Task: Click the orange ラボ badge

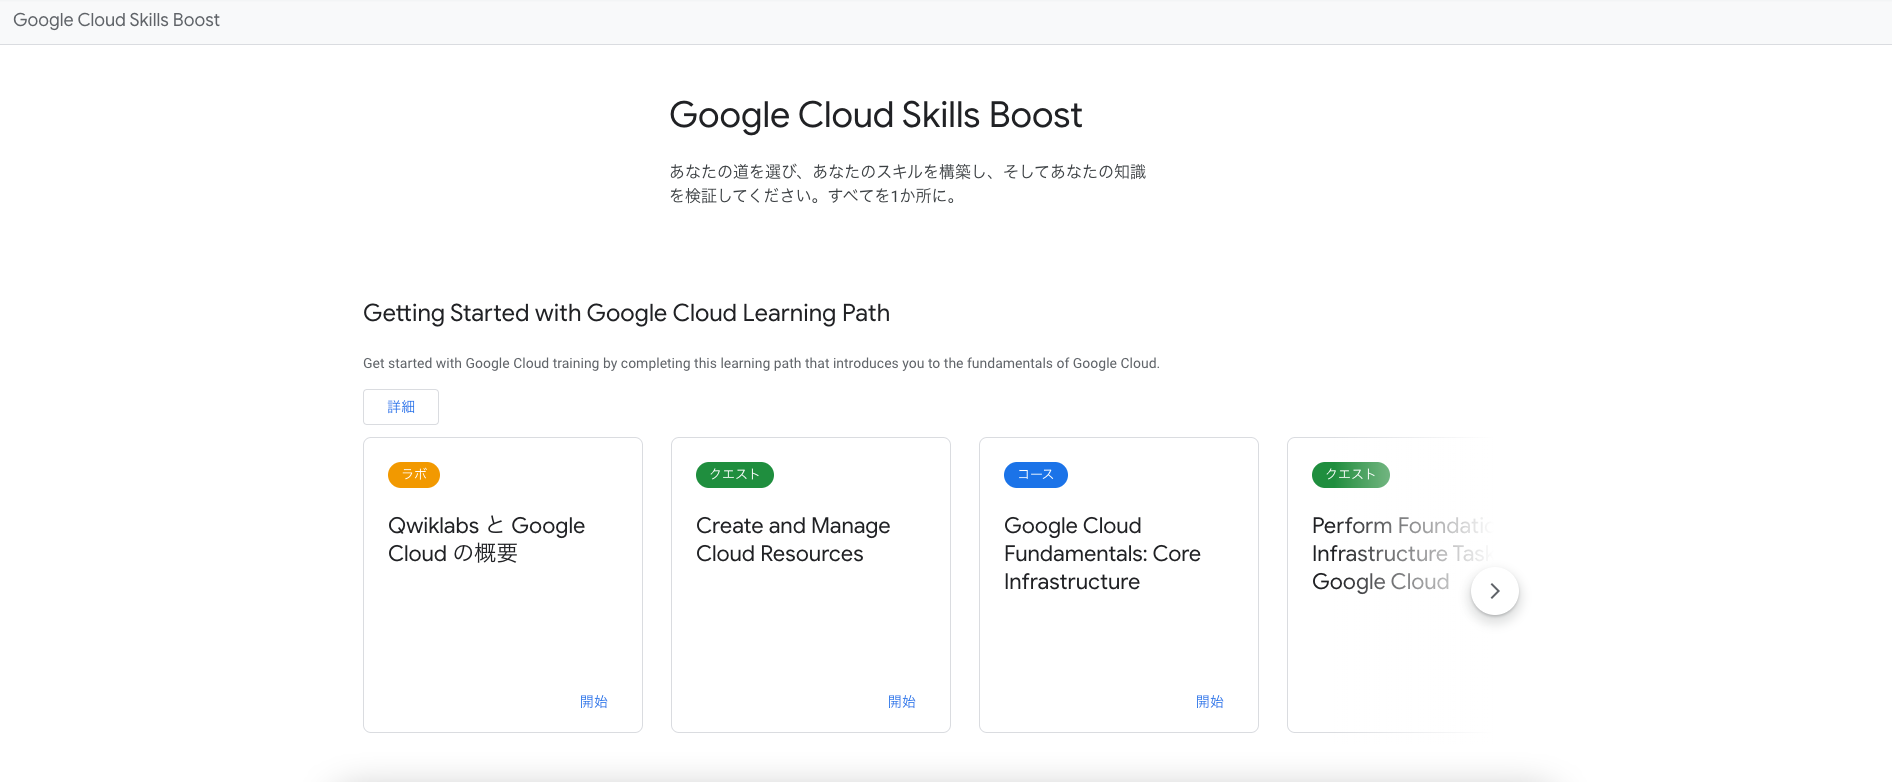Action: pyautogui.click(x=414, y=475)
